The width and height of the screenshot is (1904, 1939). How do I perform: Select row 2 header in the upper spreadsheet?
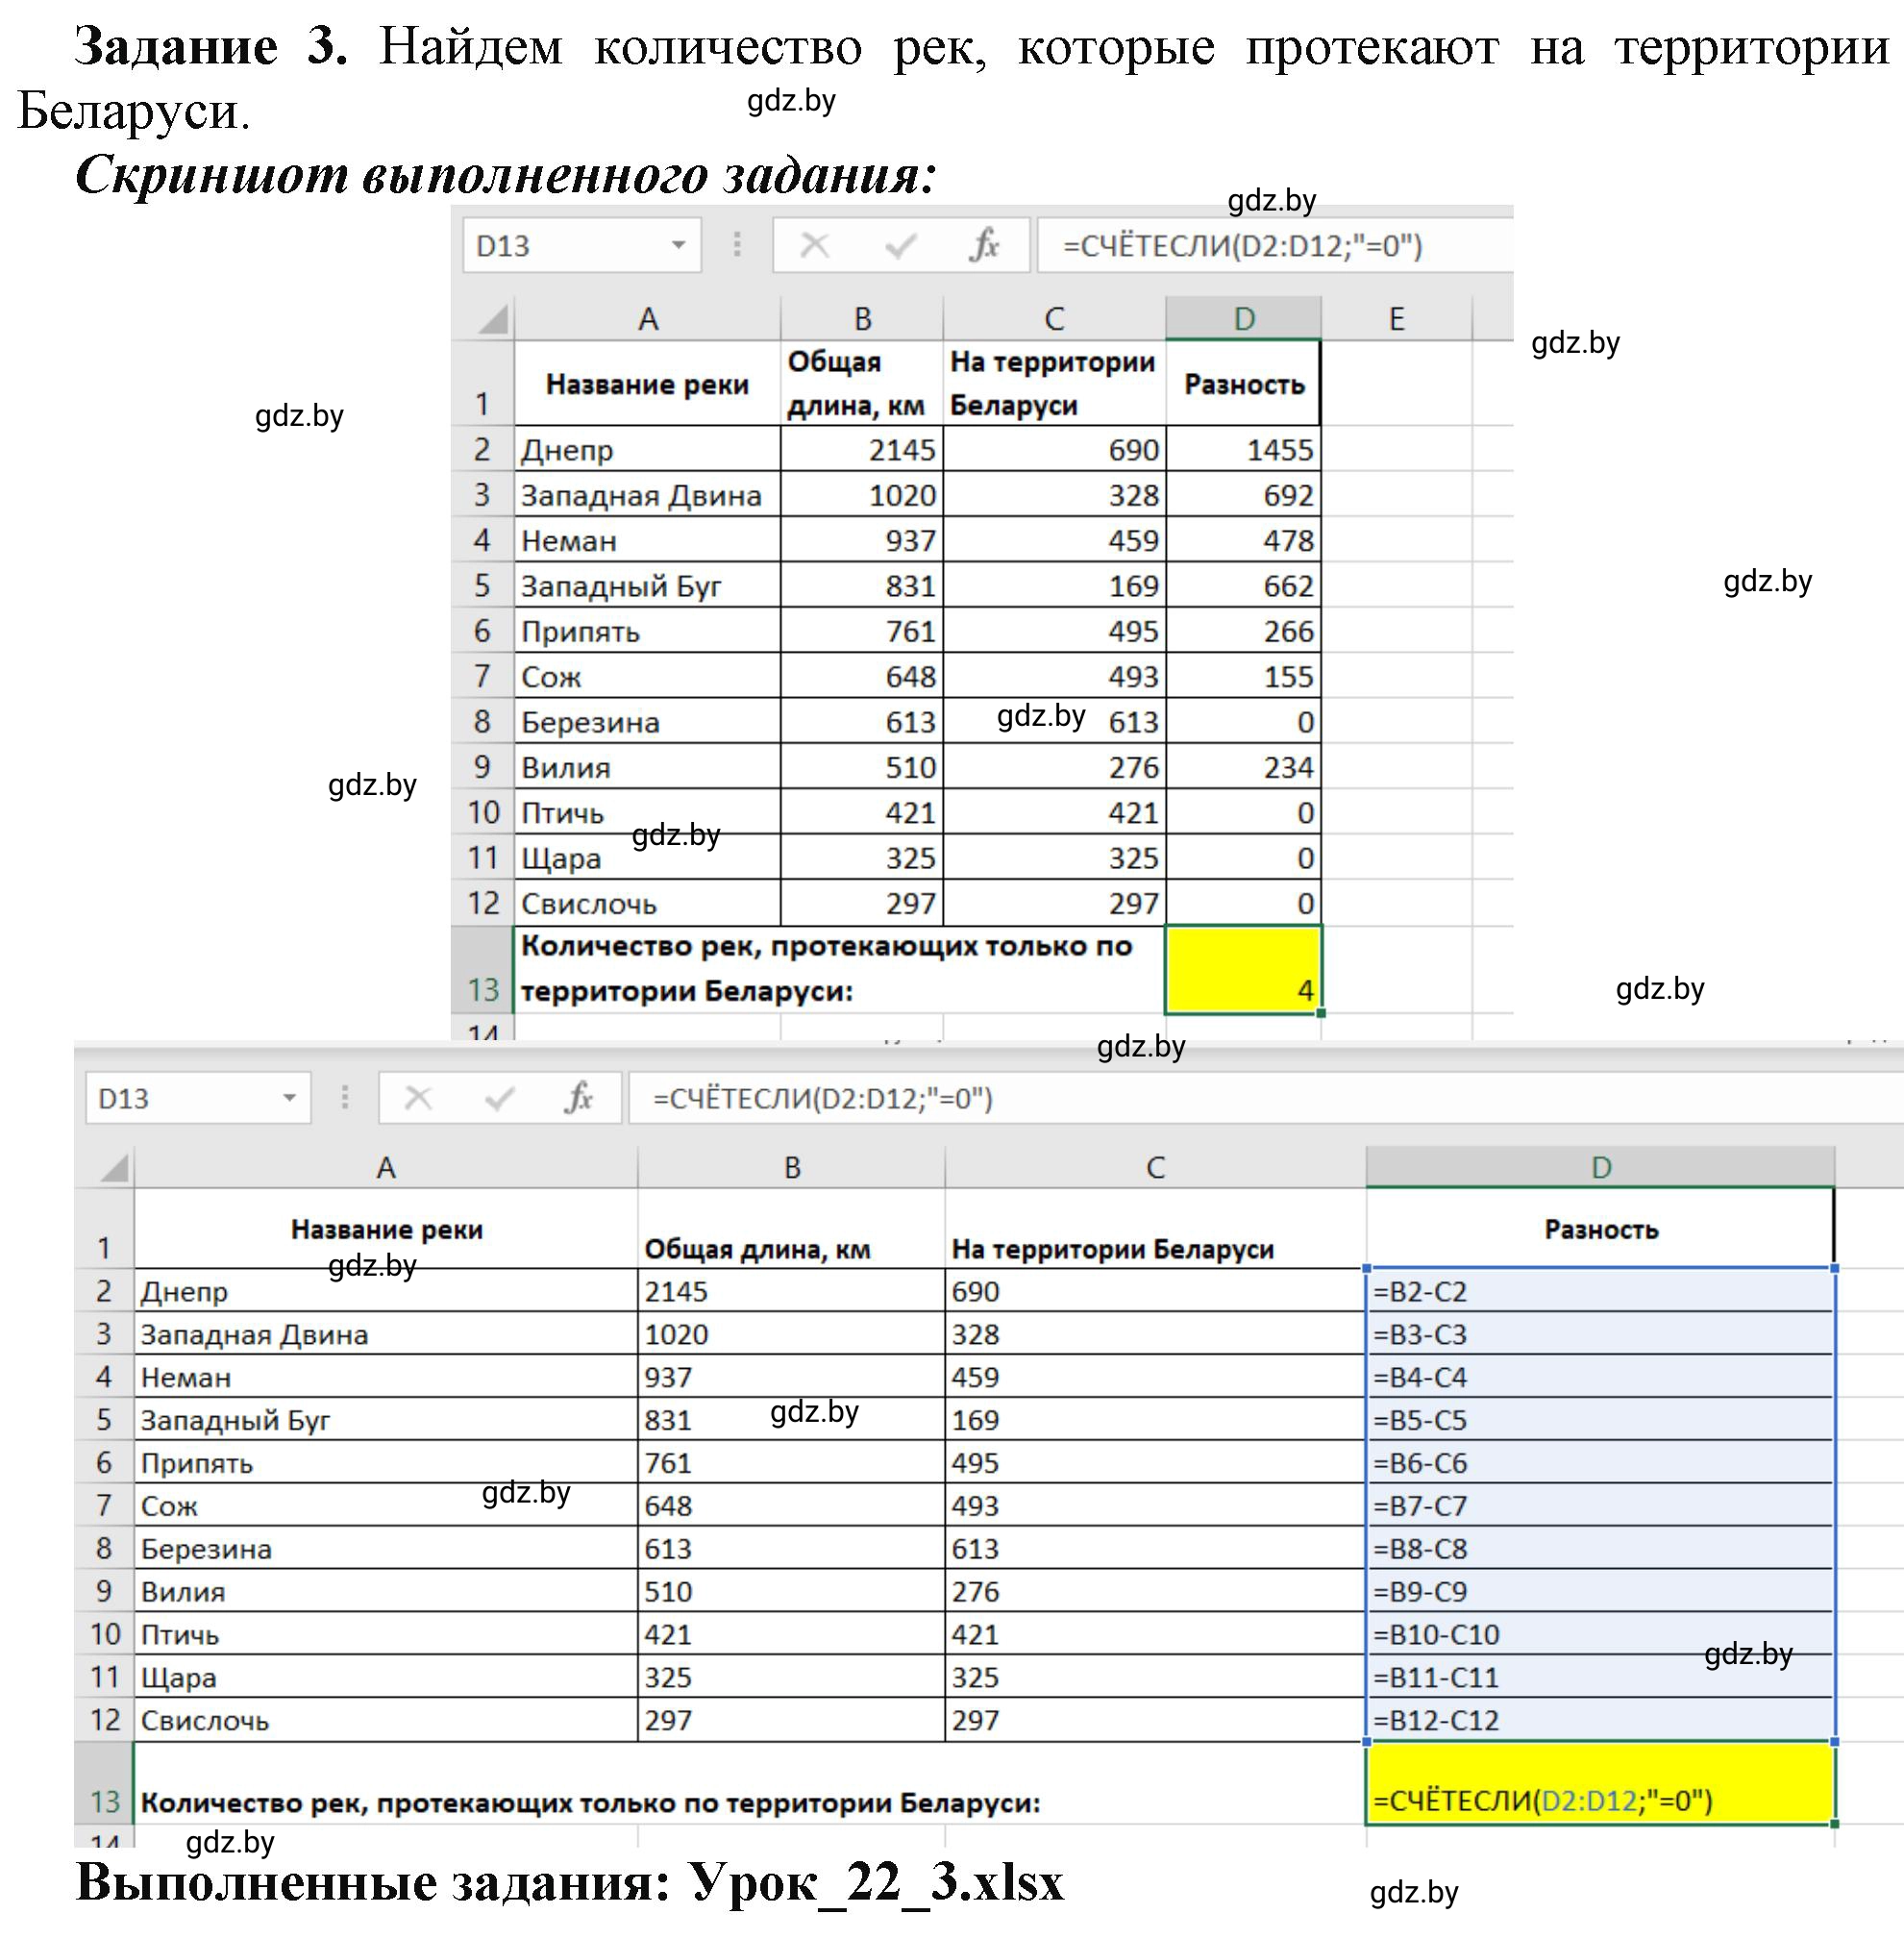coord(482,449)
